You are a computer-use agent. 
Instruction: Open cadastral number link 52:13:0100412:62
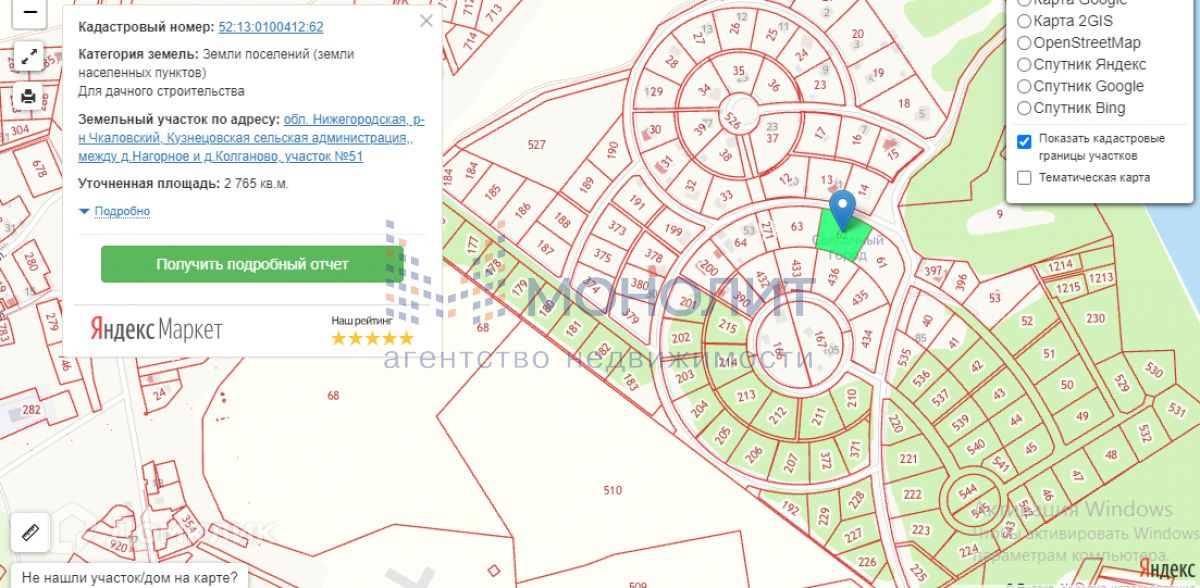tap(270, 27)
